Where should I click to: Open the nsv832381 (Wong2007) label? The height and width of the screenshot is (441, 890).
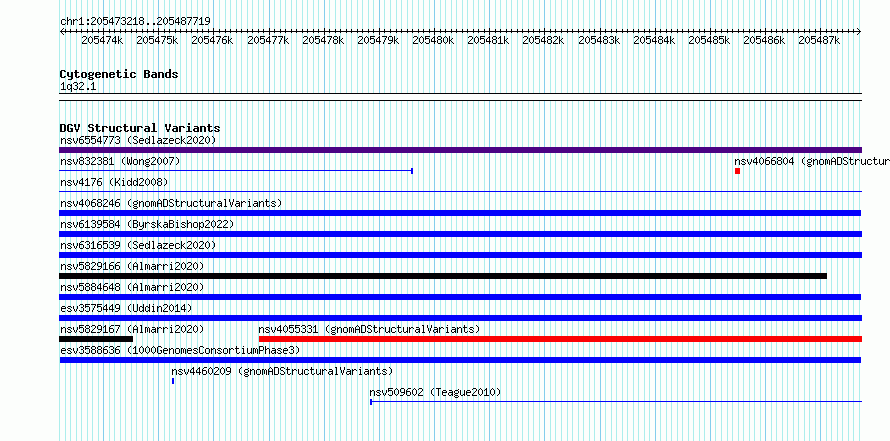[x=120, y=161]
